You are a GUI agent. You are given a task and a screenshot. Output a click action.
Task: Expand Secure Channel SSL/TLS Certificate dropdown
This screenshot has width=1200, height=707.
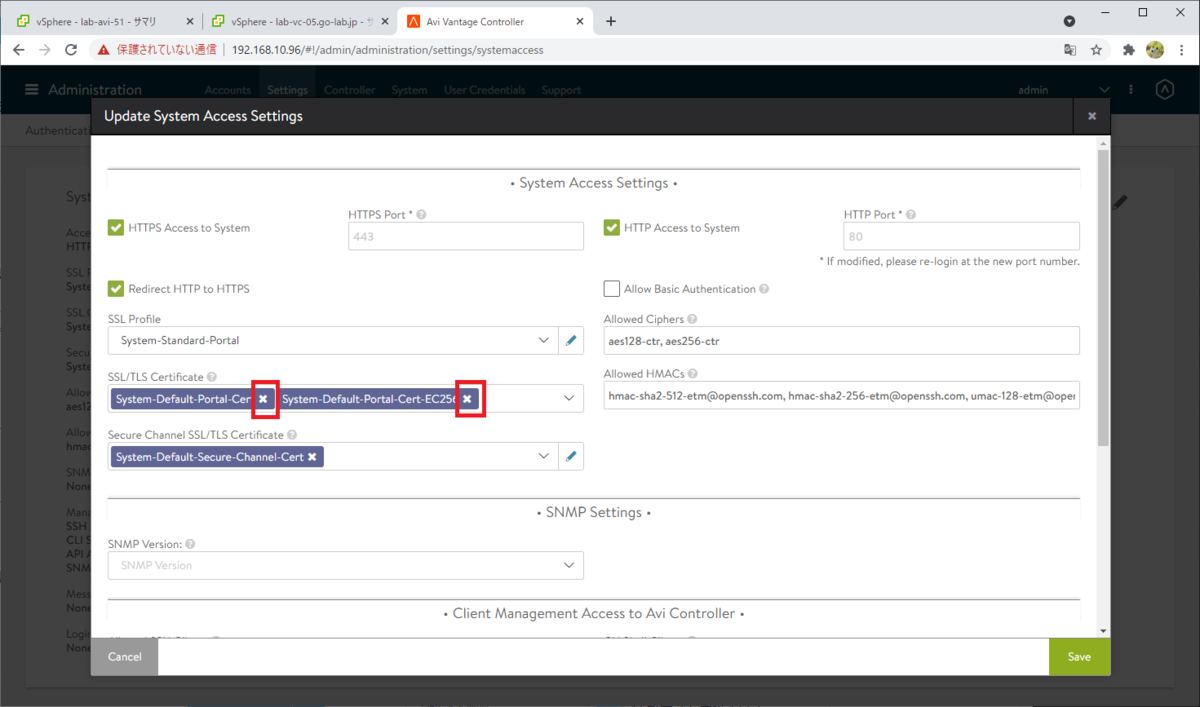coord(544,456)
